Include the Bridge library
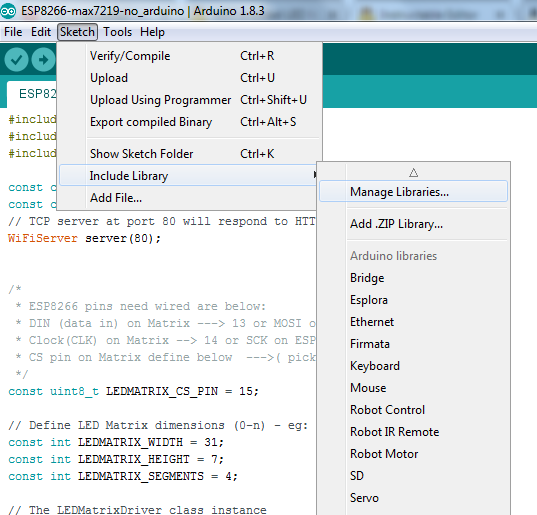The height and width of the screenshot is (515, 537). point(413,278)
